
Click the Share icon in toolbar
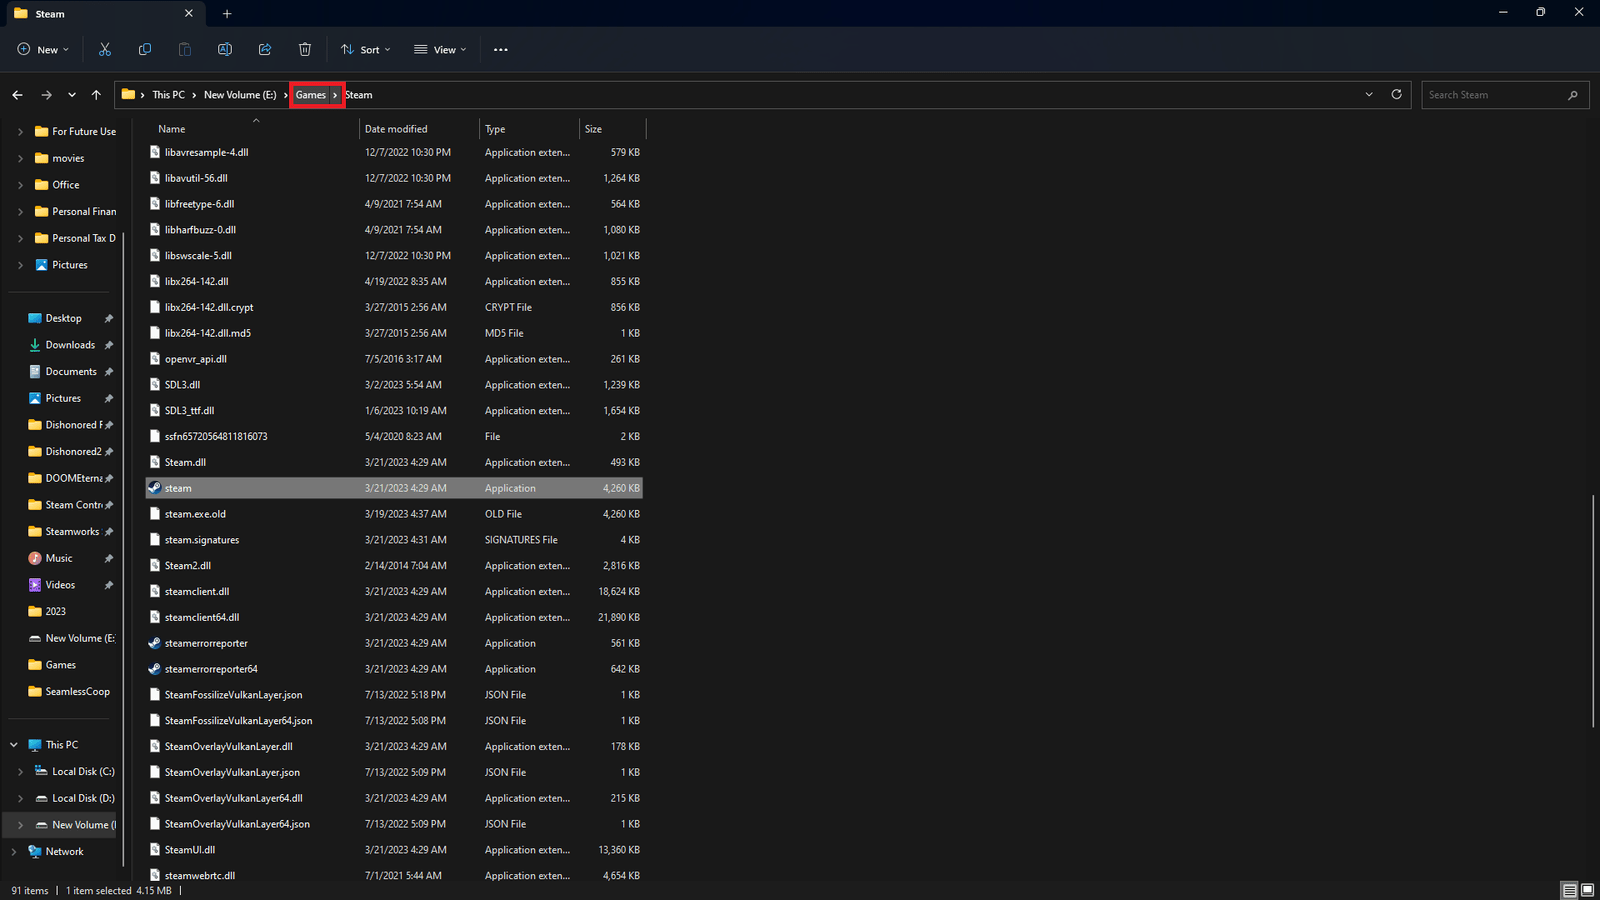click(265, 49)
